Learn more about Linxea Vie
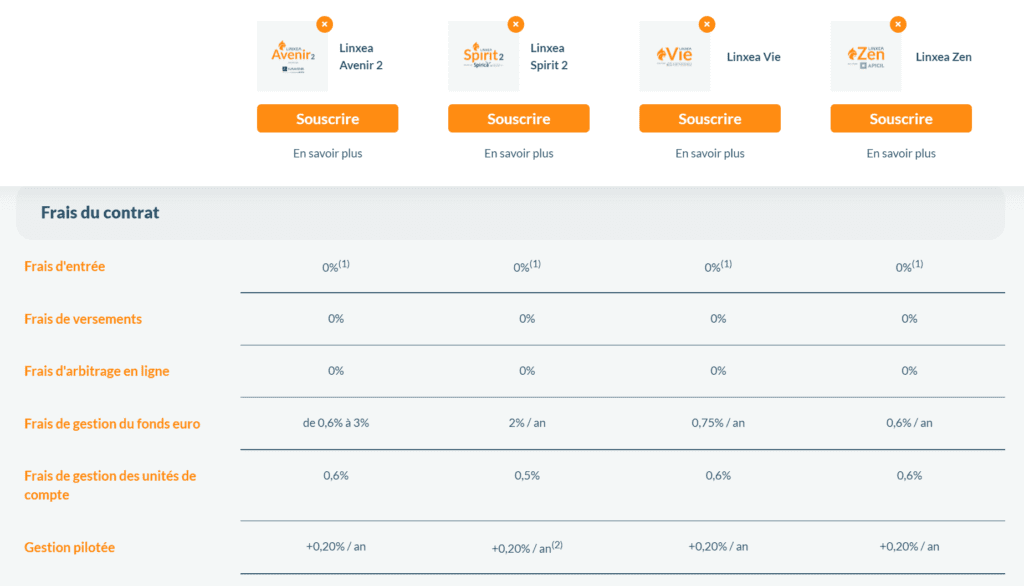The image size is (1024, 586). 710,154
